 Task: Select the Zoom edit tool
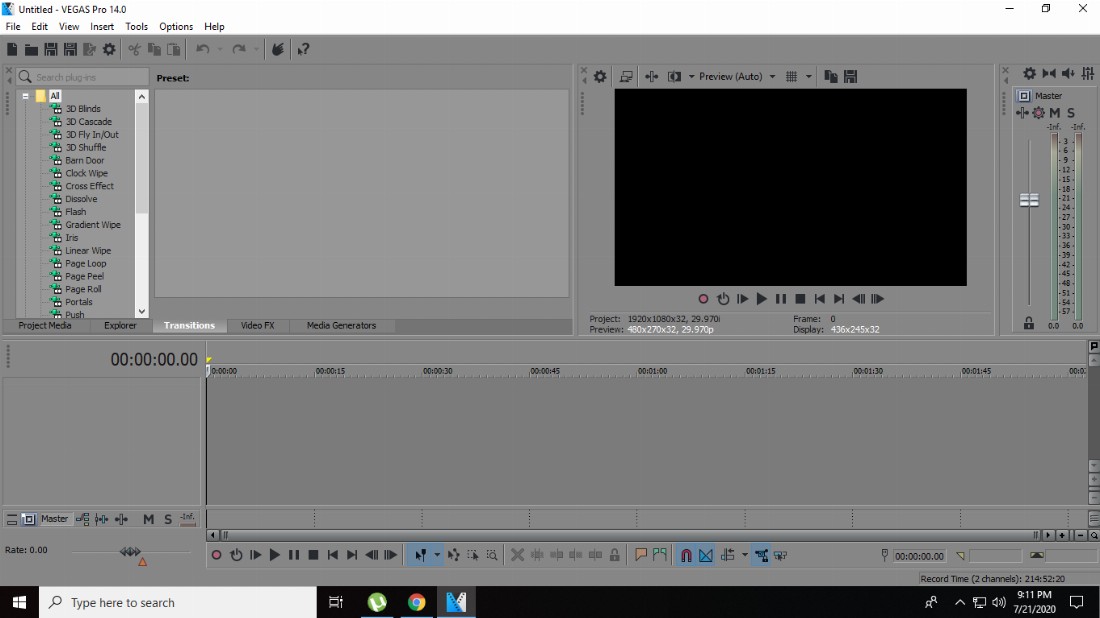[x=492, y=555]
